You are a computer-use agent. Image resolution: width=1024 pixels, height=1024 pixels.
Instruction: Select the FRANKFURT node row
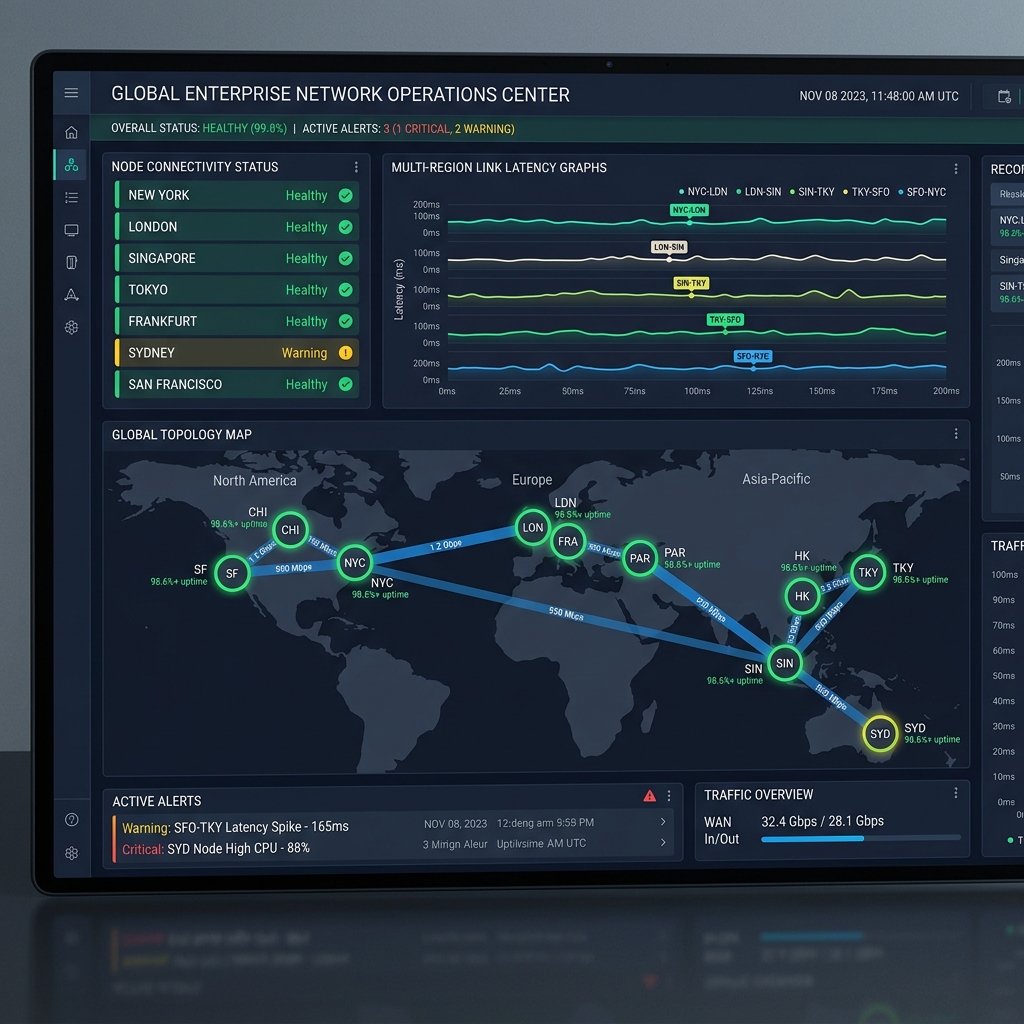236,321
